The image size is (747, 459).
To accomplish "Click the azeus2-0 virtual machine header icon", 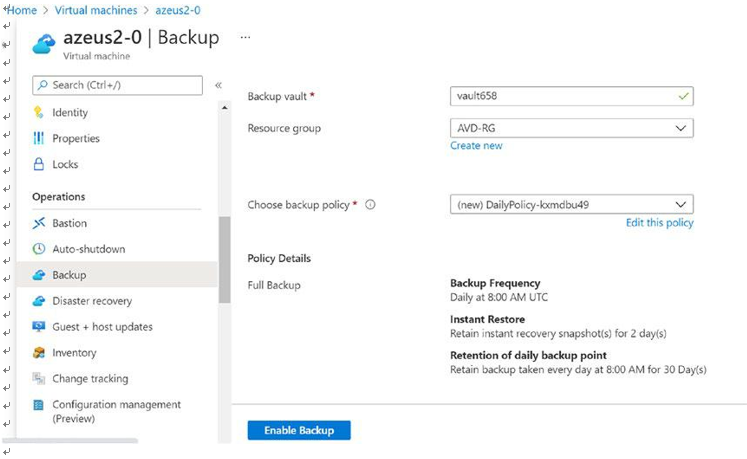I will tap(44, 44).
